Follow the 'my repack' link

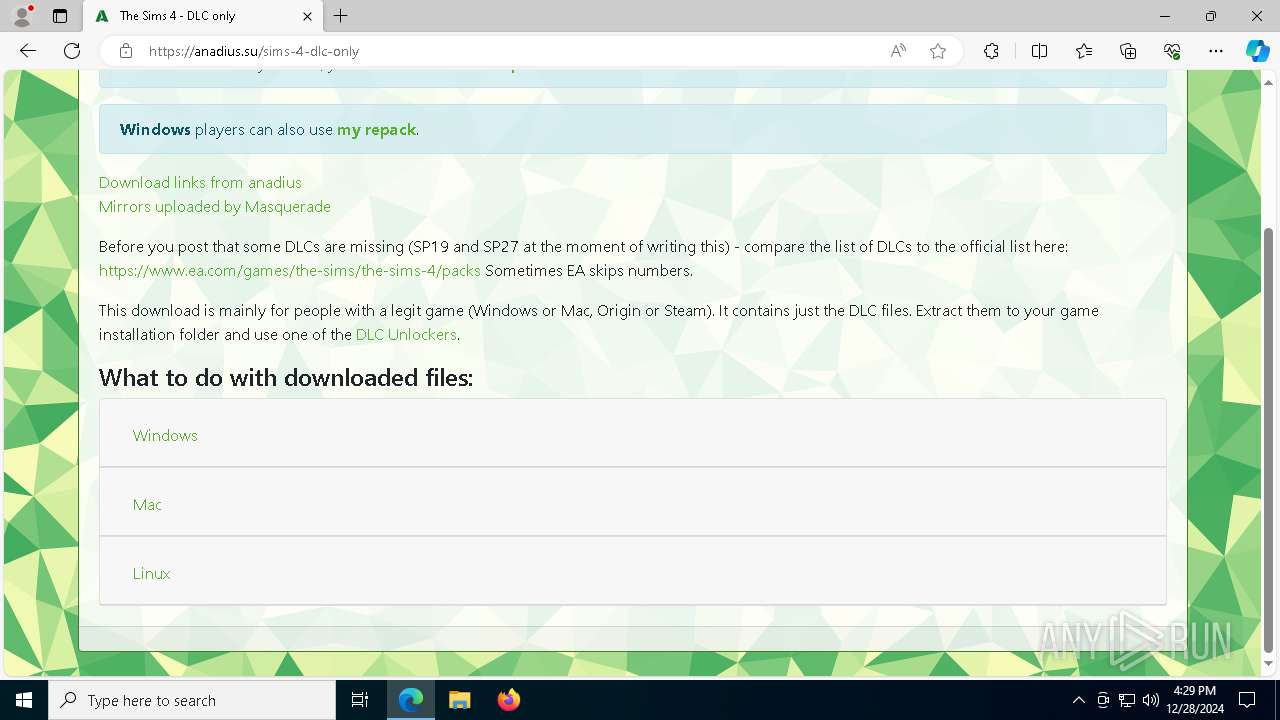coord(376,129)
